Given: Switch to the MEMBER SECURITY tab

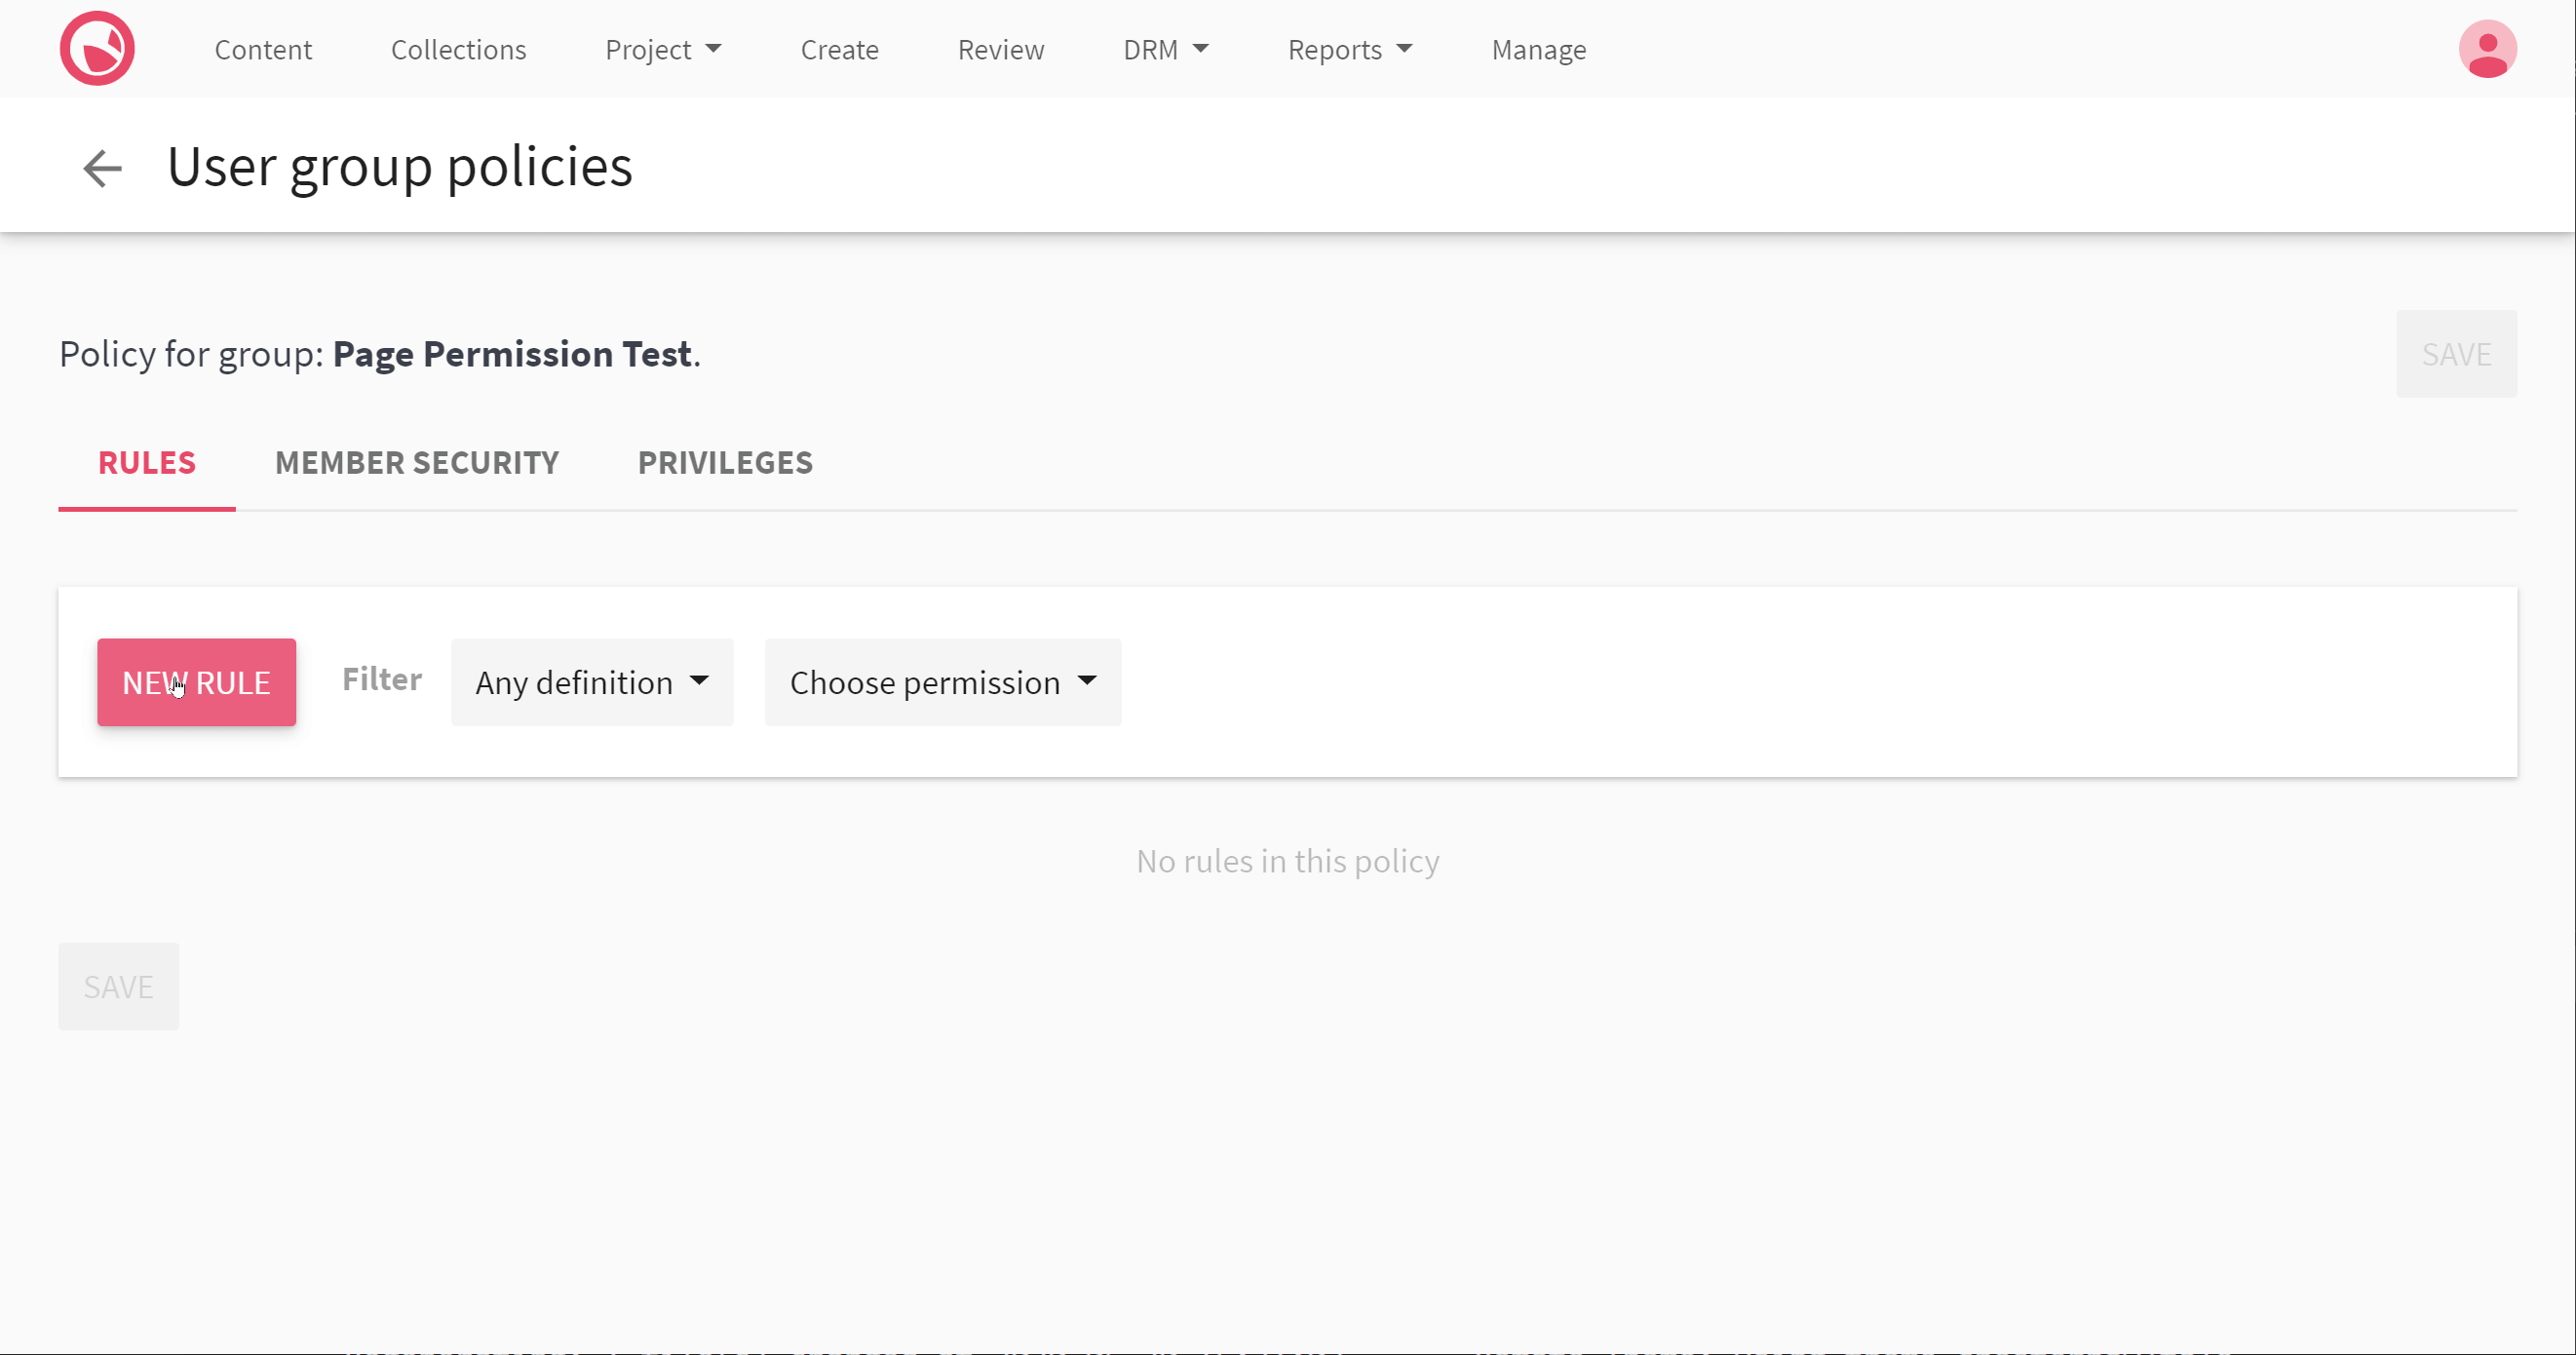Looking at the screenshot, I should click(x=417, y=462).
